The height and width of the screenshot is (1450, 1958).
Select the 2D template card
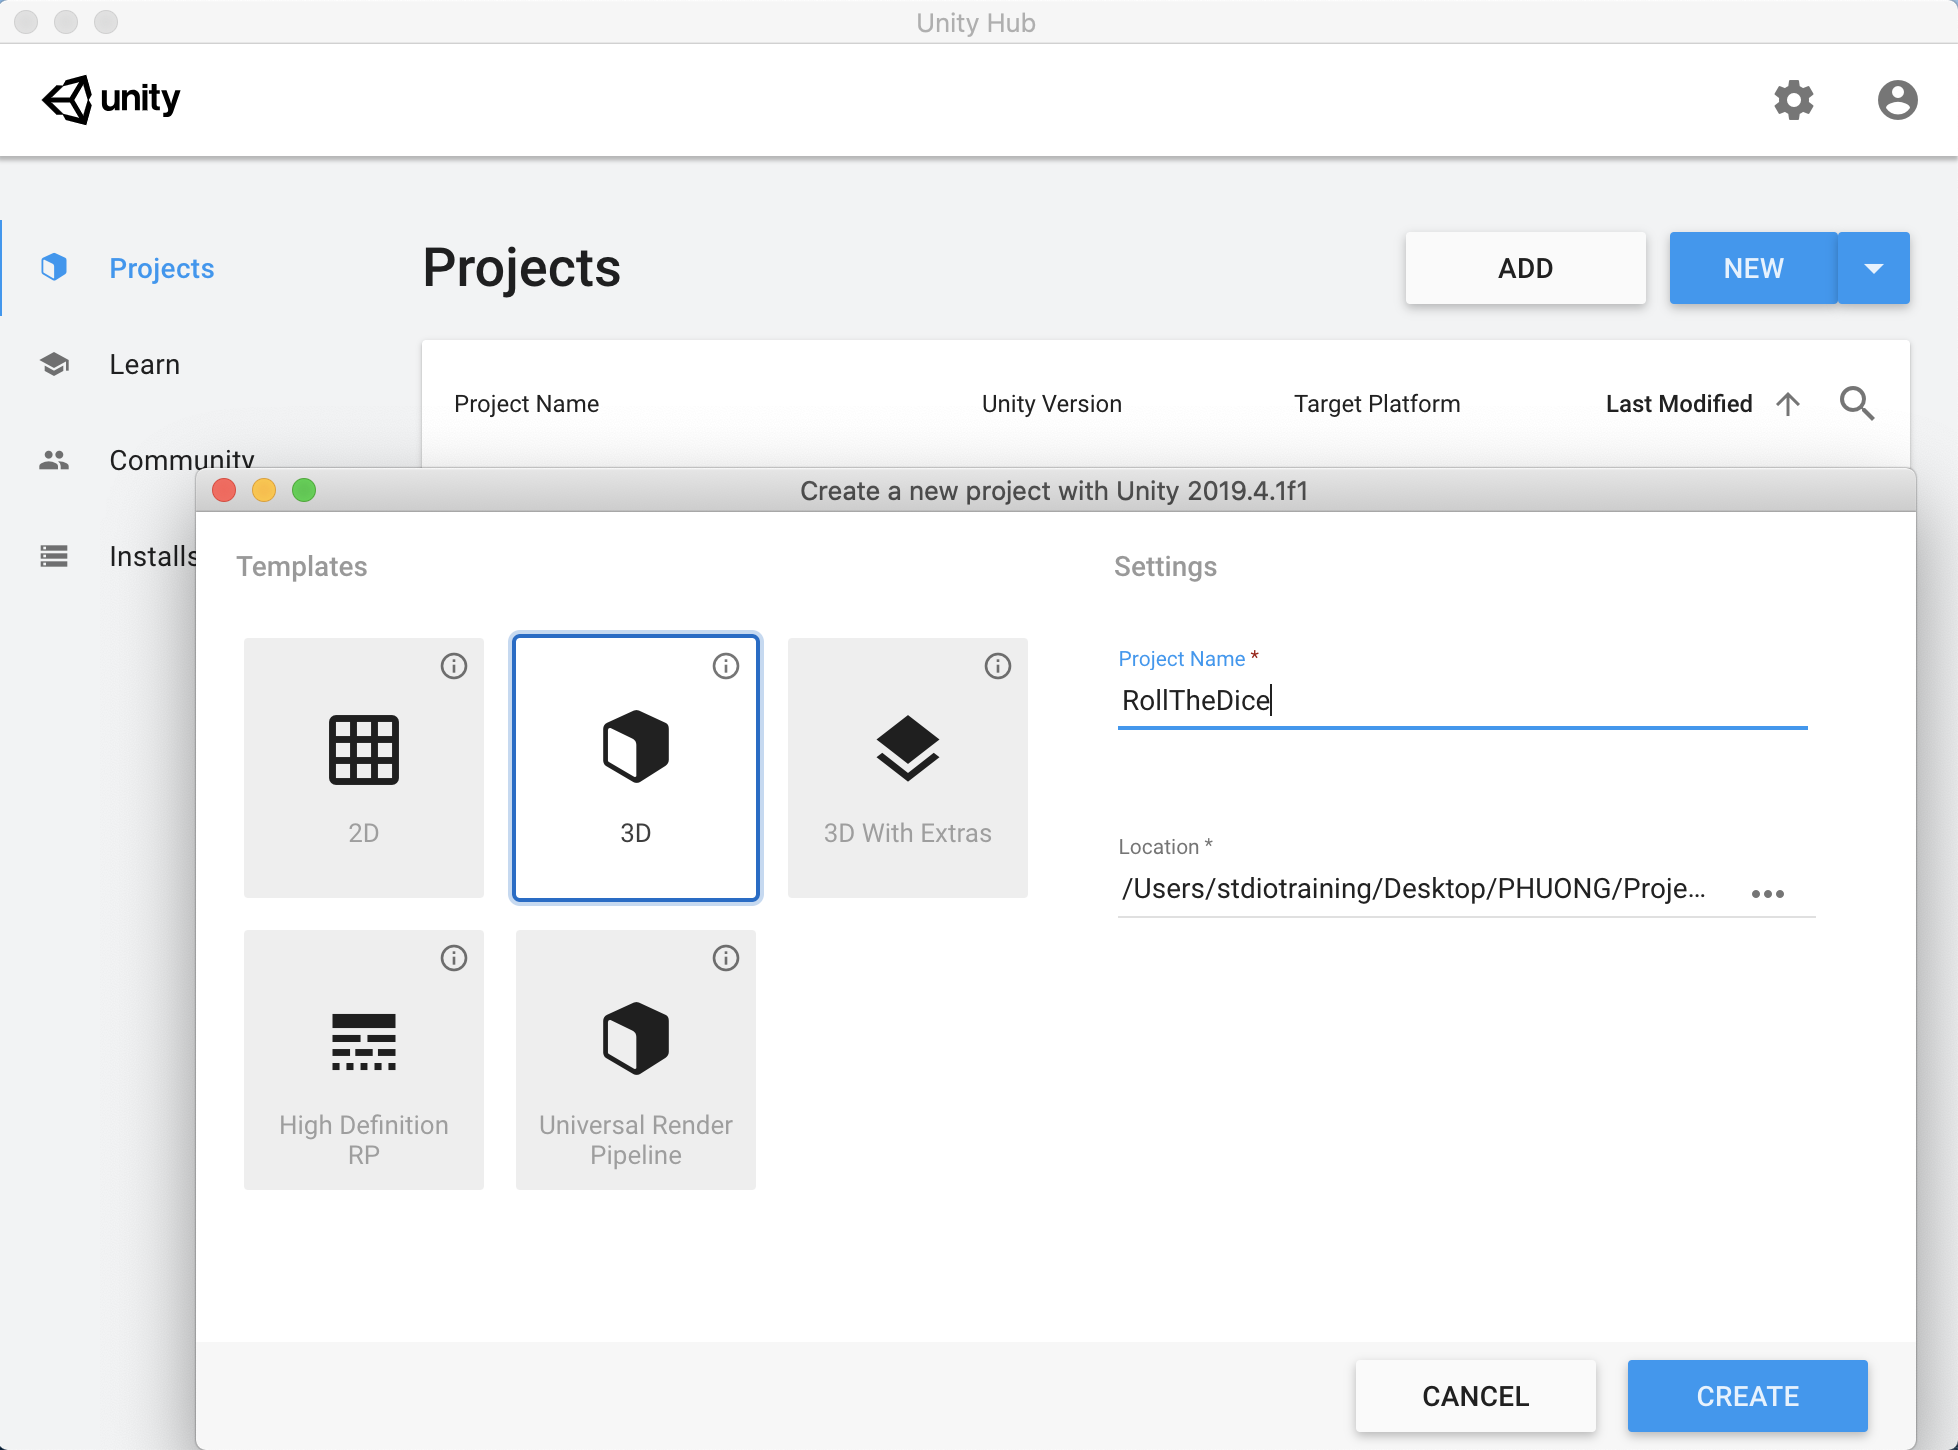[364, 768]
